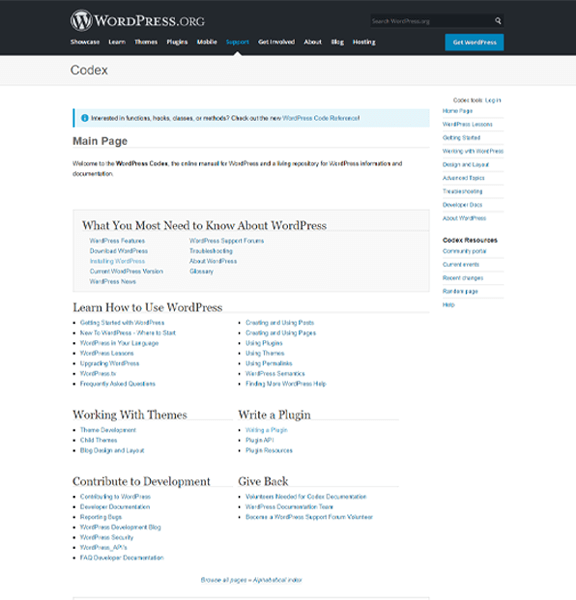The image size is (576, 600).
Task: Open Troubleshooting in the sidebar
Action: tap(462, 191)
